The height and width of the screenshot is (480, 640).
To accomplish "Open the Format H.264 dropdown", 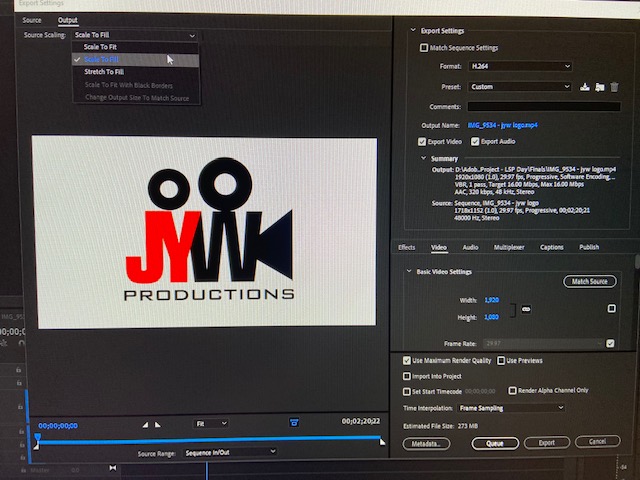I will click(520, 66).
